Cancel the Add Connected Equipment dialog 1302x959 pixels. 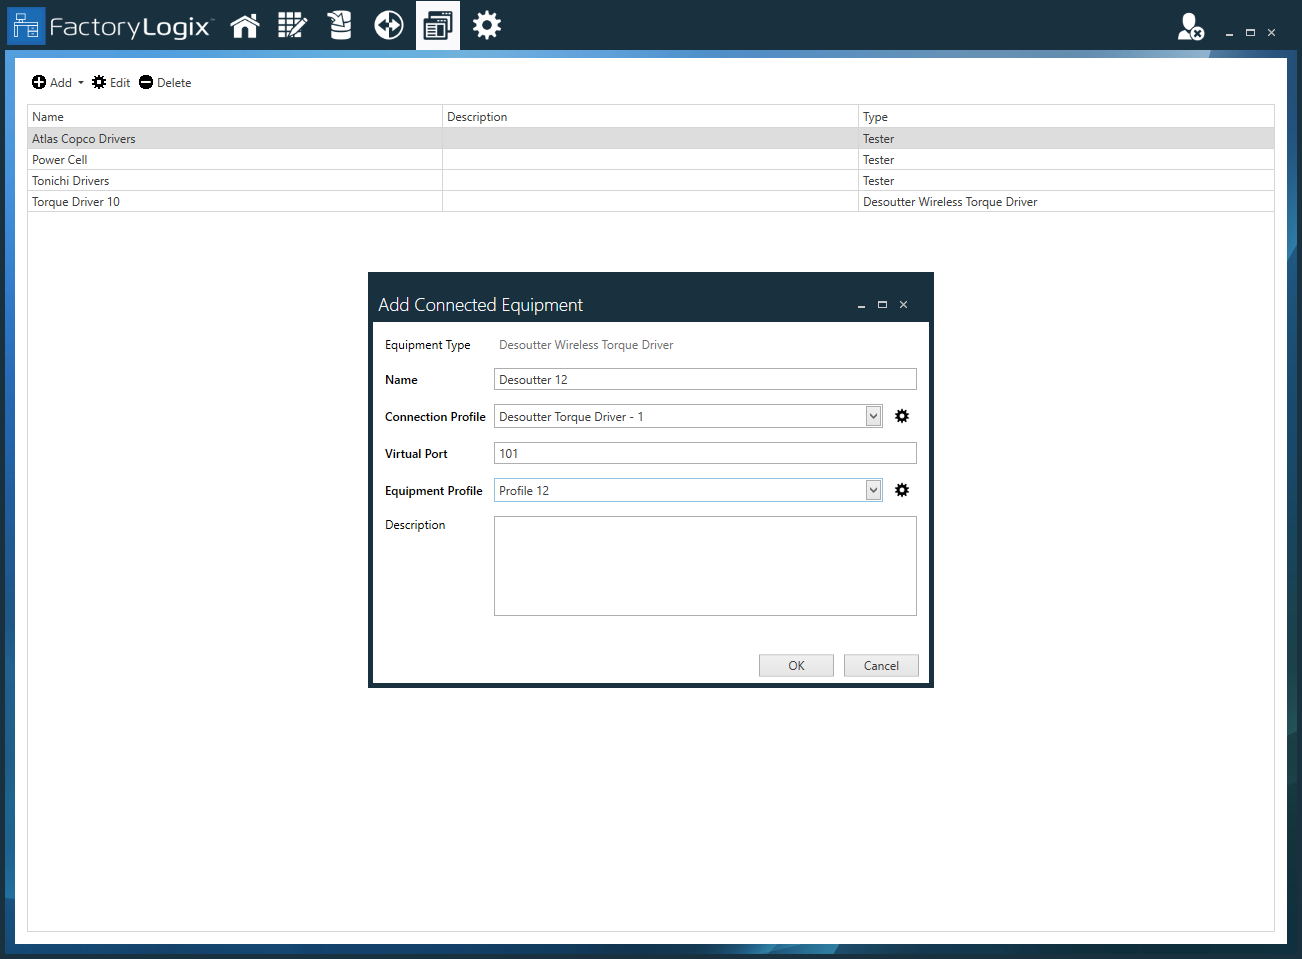click(881, 665)
